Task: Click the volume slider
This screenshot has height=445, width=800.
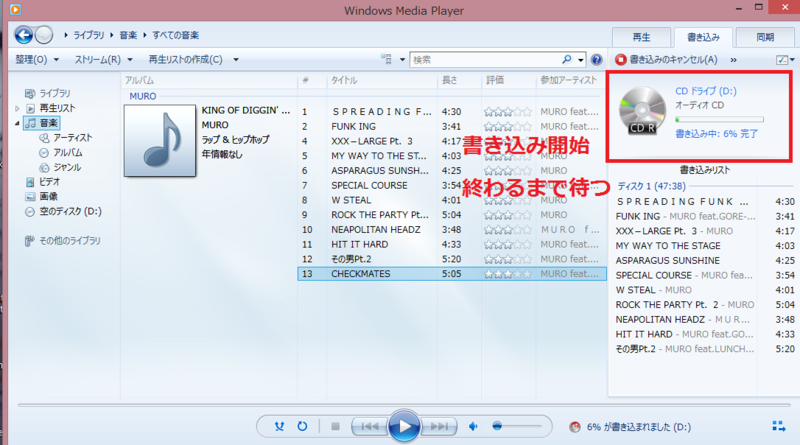Action: click(x=516, y=426)
